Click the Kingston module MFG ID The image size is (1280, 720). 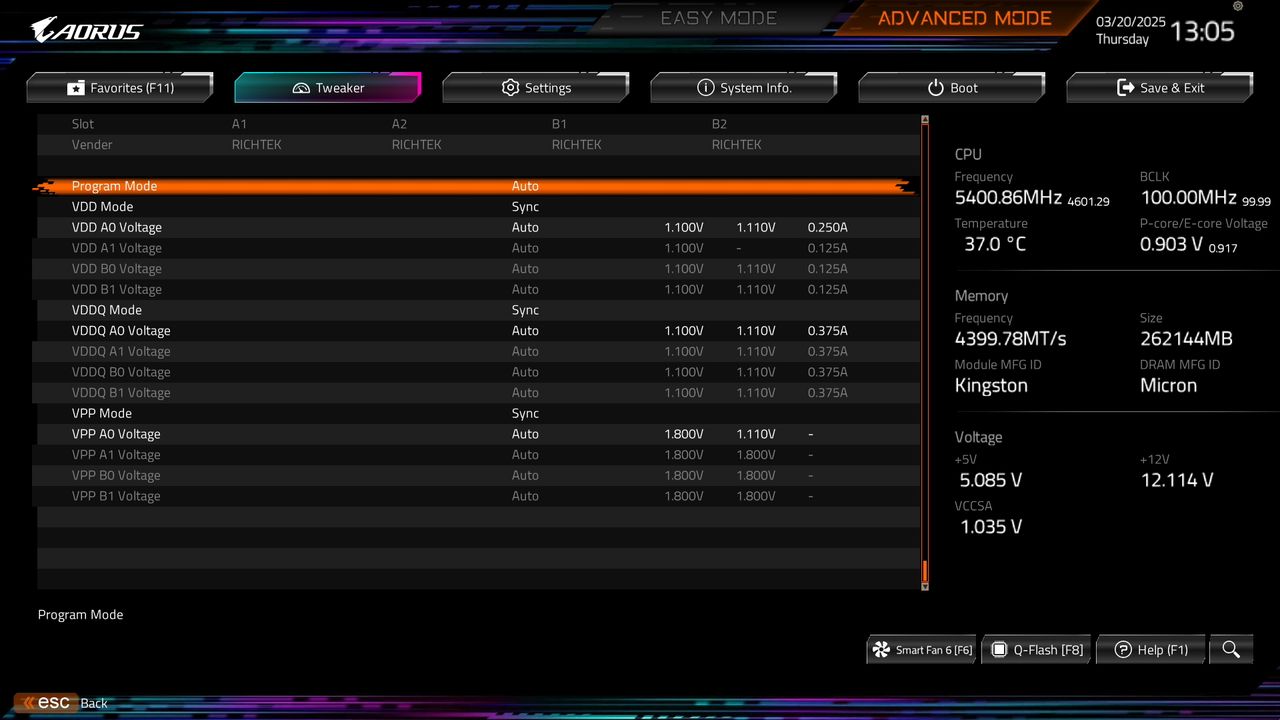pos(991,386)
